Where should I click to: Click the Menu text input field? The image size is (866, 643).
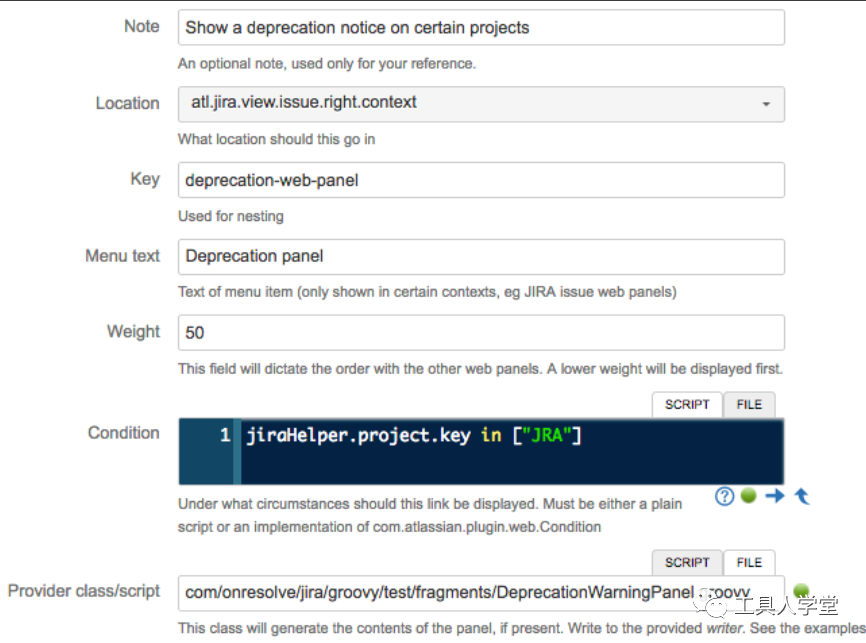tap(481, 257)
